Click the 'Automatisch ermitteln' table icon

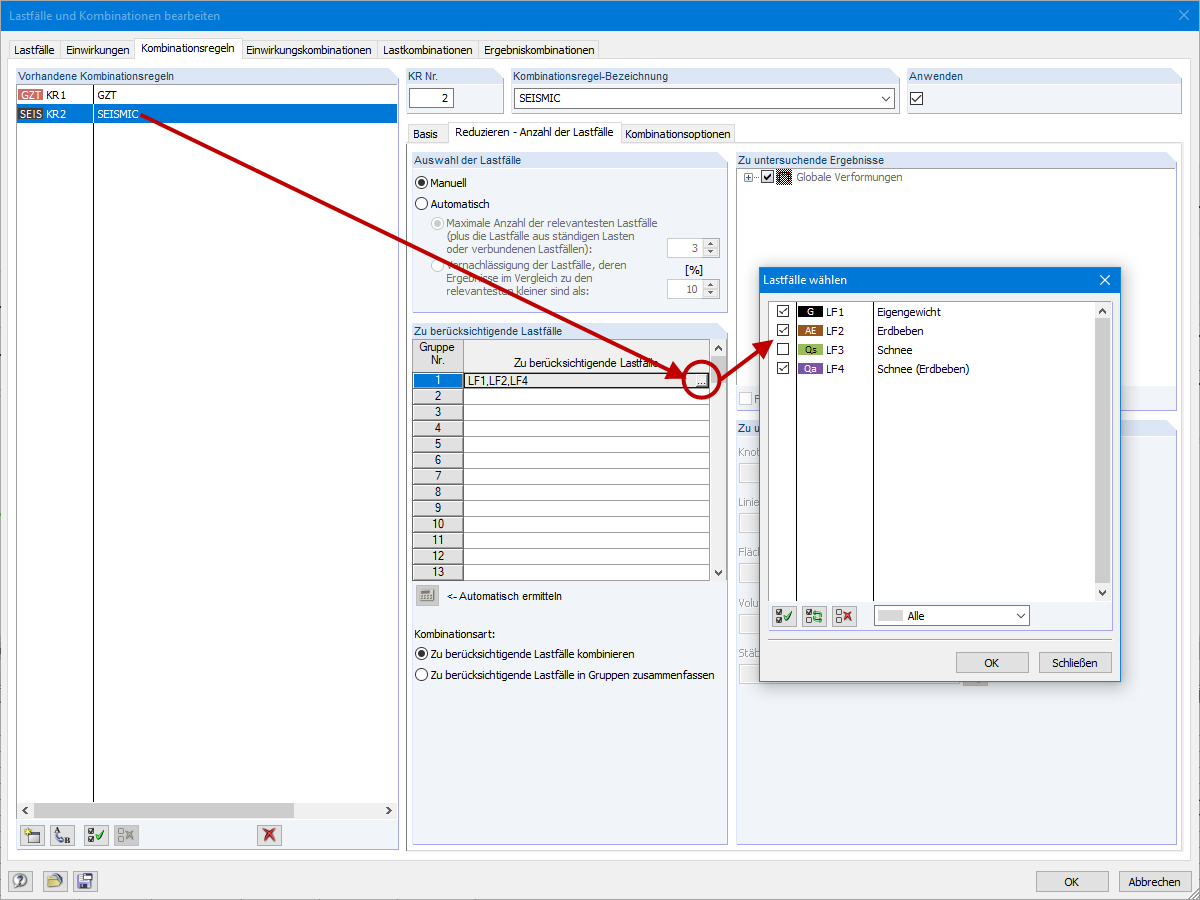pos(427,596)
